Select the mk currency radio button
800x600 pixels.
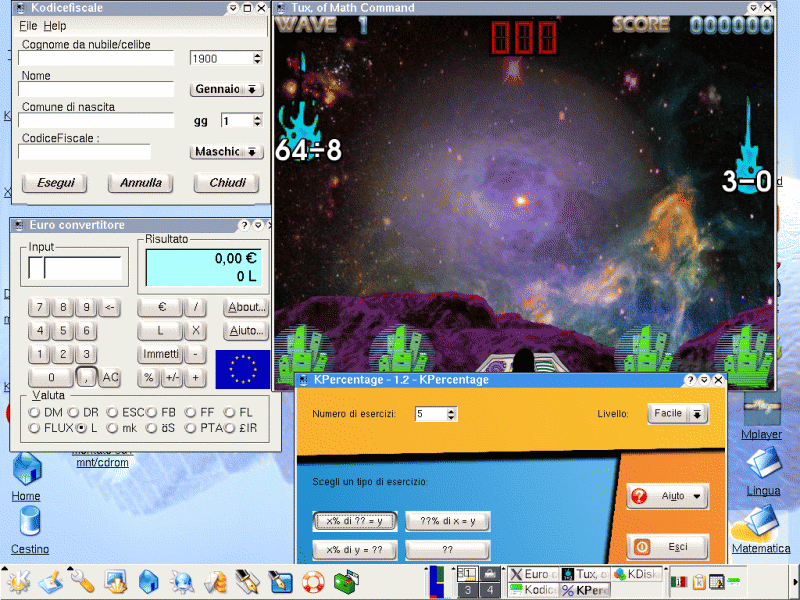[x=112, y=428]
